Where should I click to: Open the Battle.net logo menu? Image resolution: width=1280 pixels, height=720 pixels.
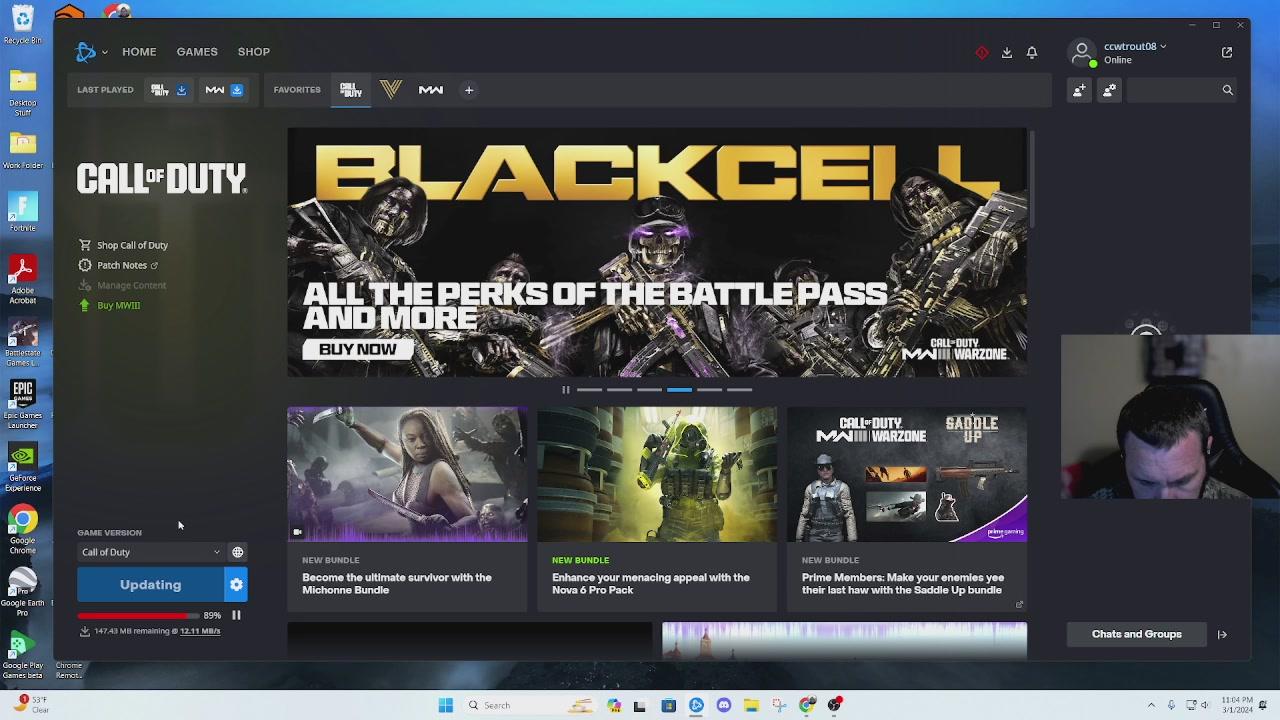(x=86, y=52)
